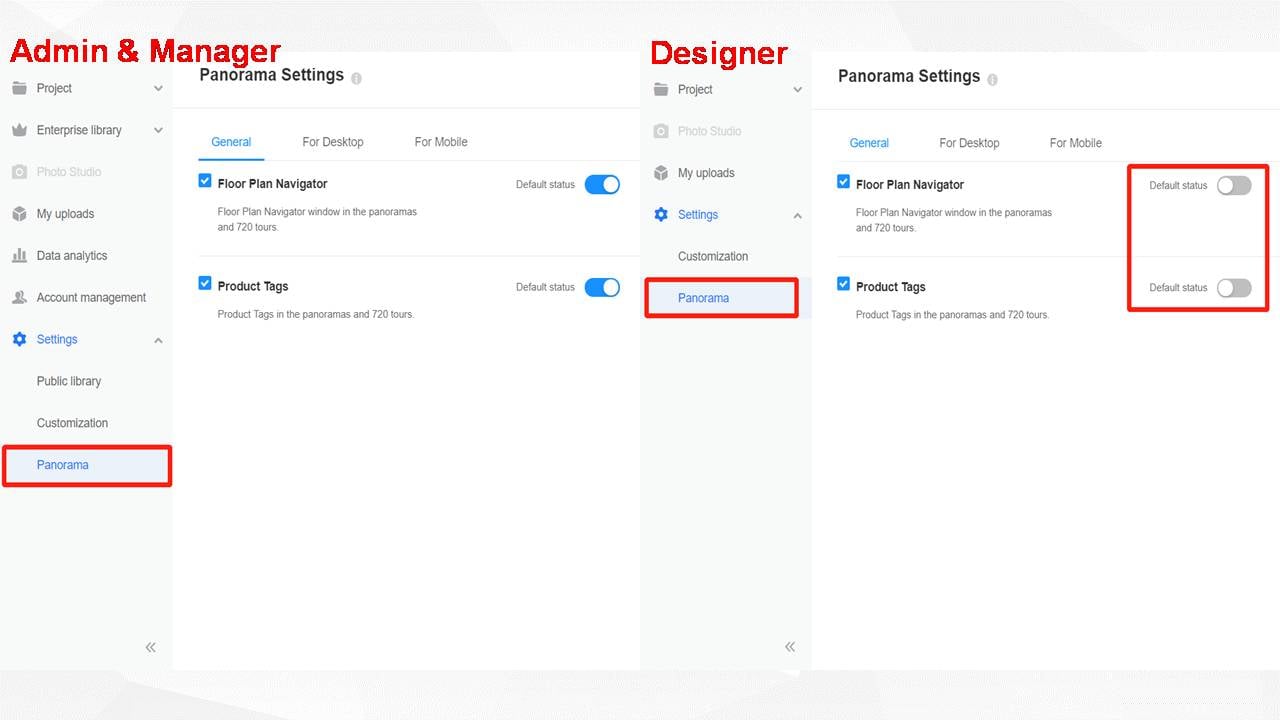1280x720 pixels.
Task: Click the Settings gear icon in Designer sidebar
Action: point(660,215)
